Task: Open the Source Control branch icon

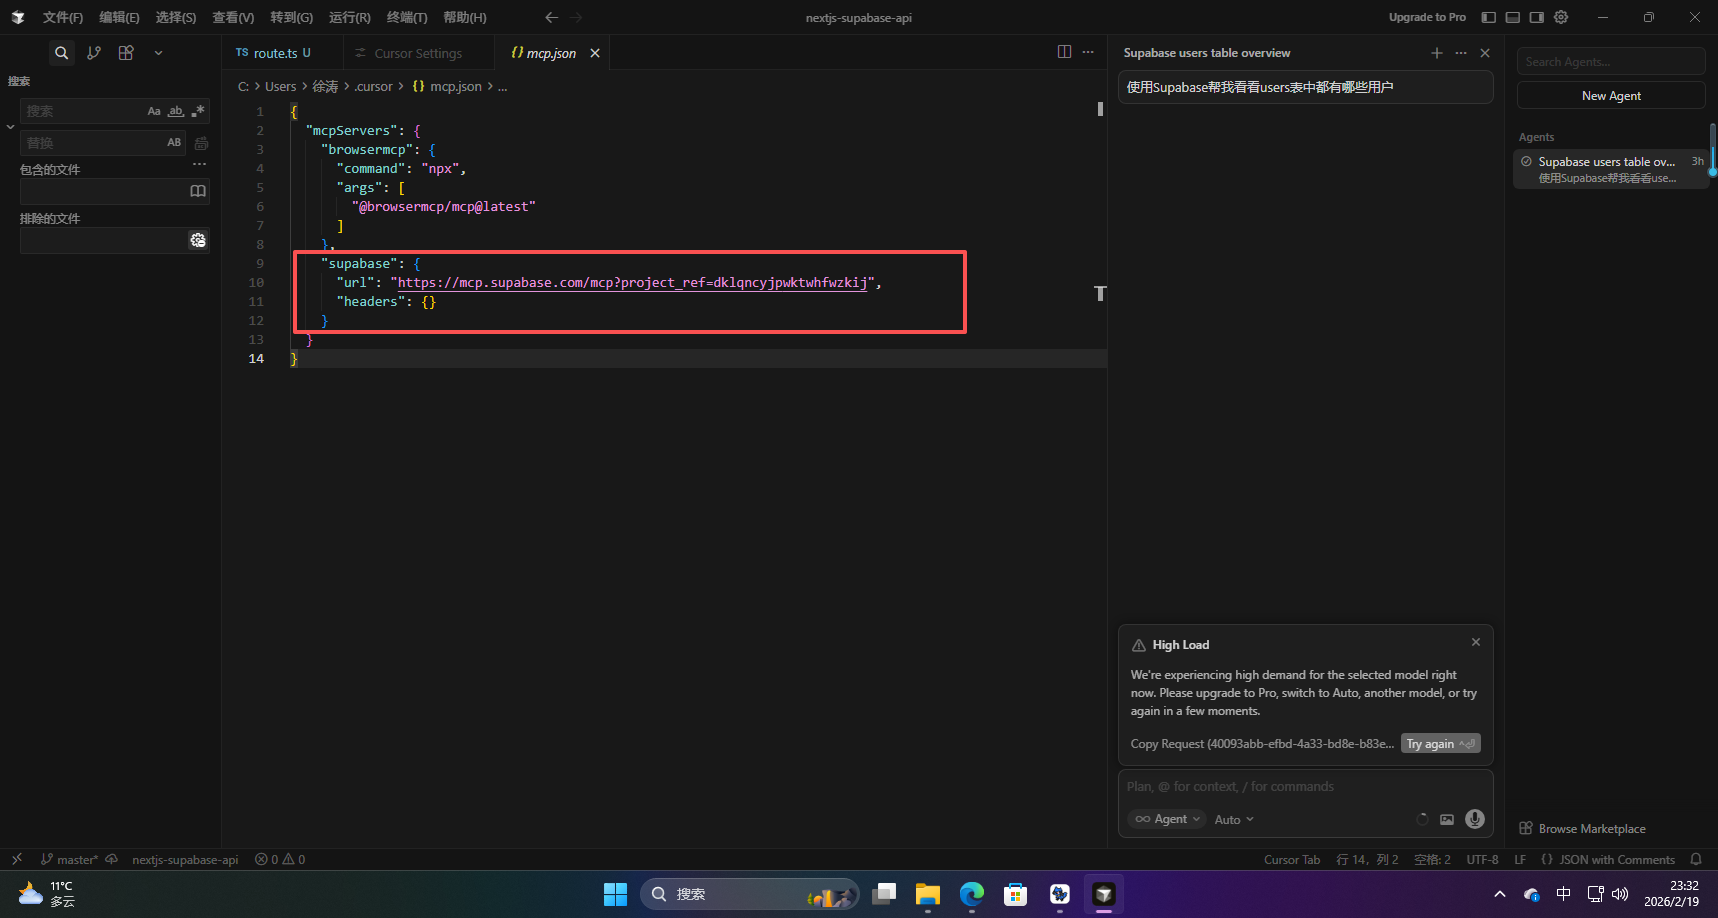Action: 94,53
